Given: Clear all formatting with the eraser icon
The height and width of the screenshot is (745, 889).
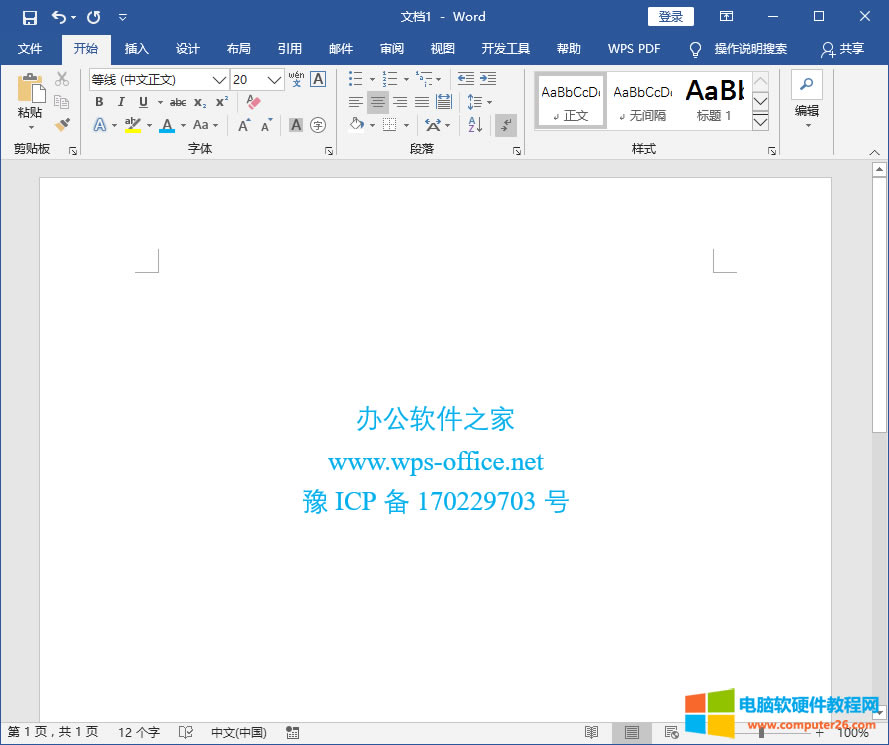Looking at the screenshot, I should point(252,101).
